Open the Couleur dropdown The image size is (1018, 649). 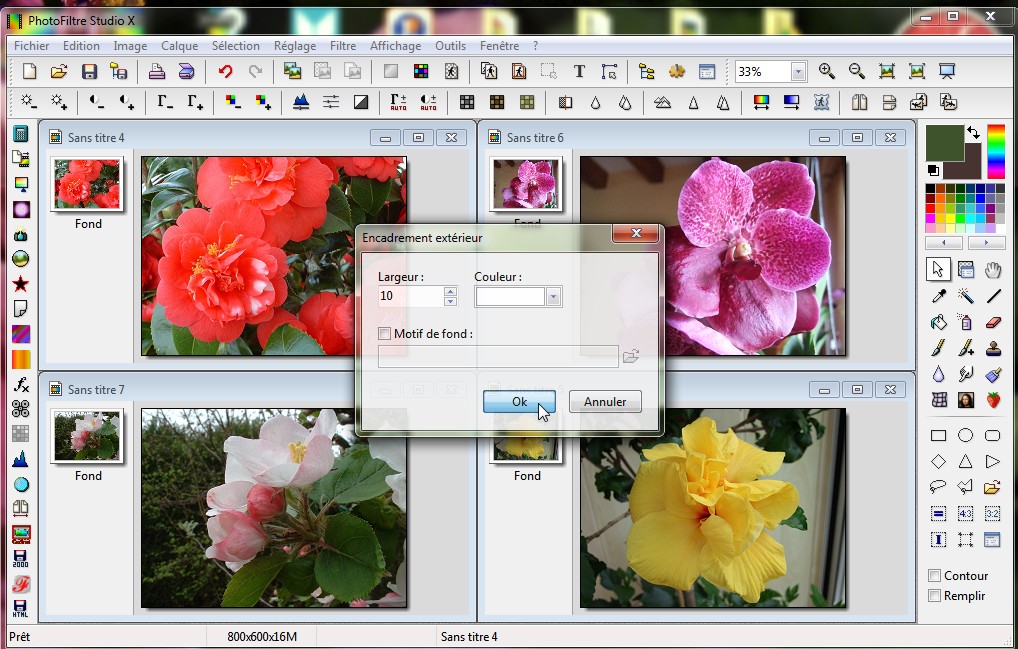coord(553,297)
